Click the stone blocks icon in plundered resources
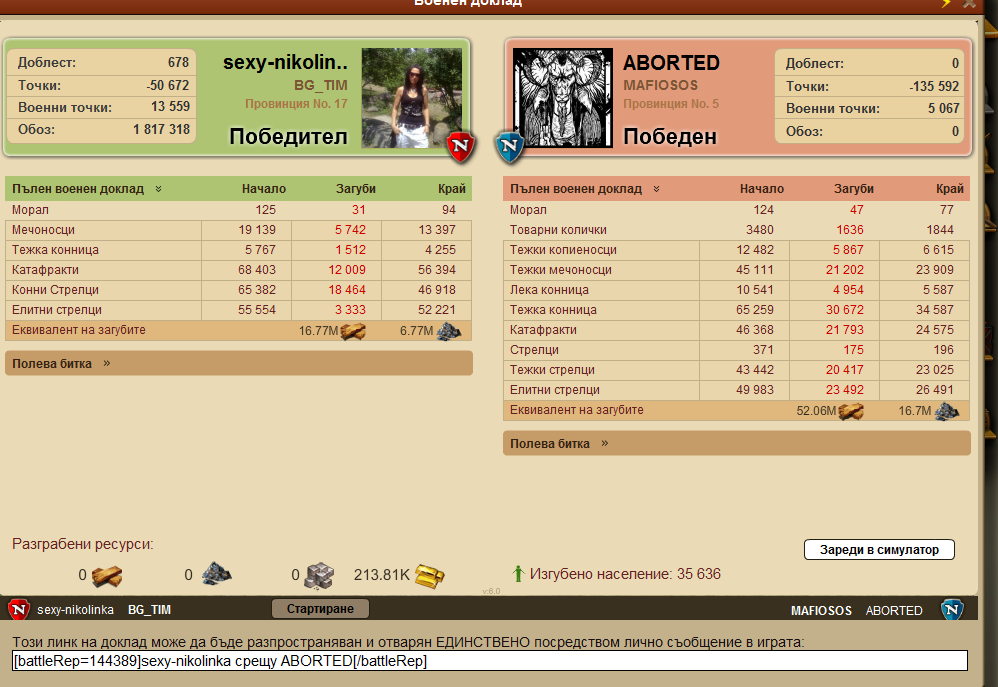 320,575
